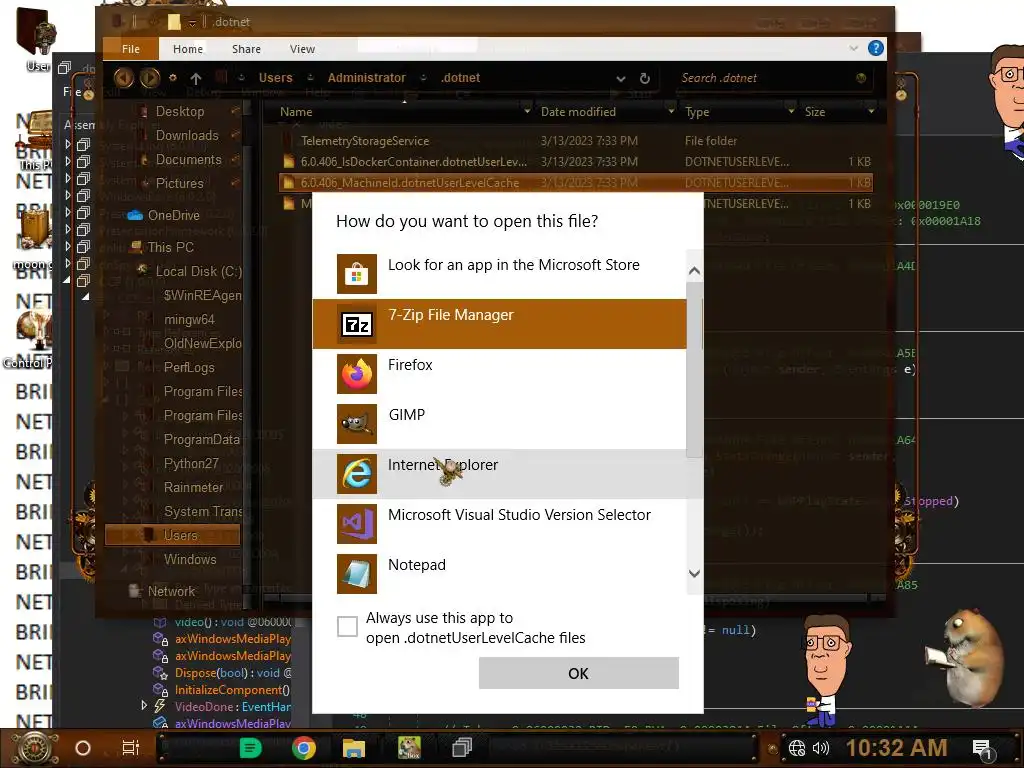Screen dimensions: 1024x768
Task: Select Desktop in the navigation pane
Action: tap(180, 112)
